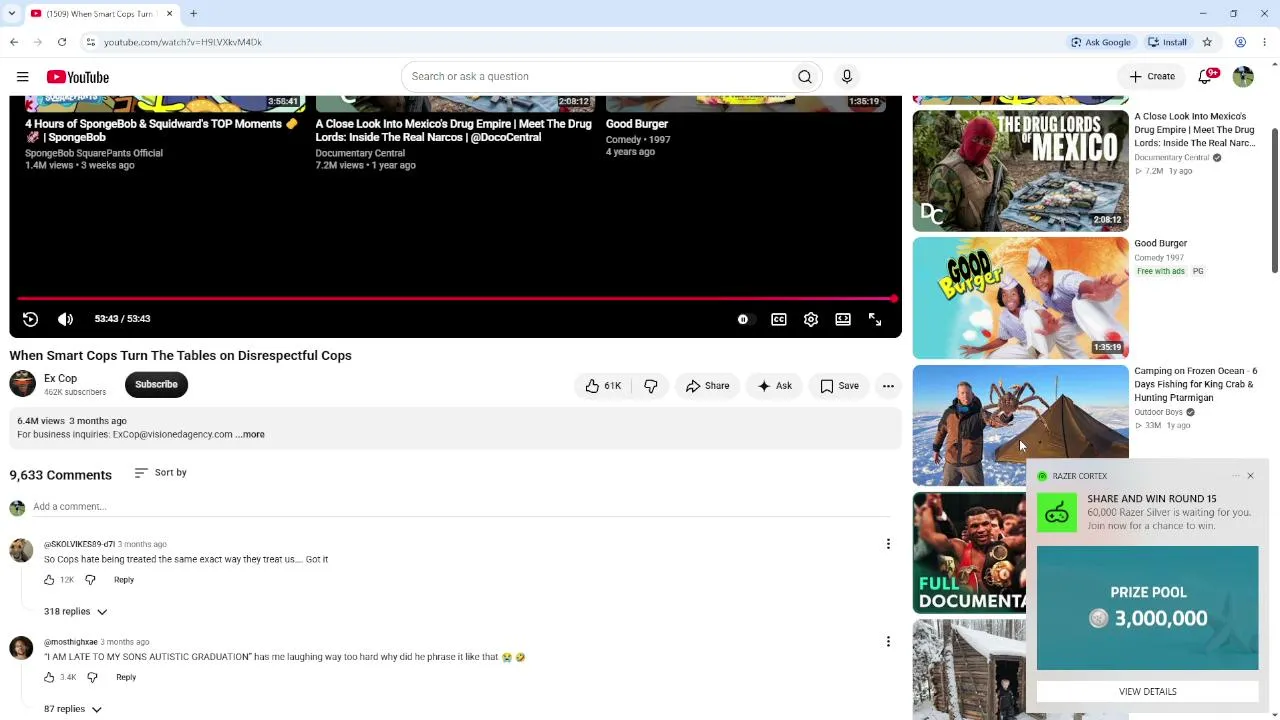Dislike the @SKOLVIKES89 comment

[x=90, y=580]
